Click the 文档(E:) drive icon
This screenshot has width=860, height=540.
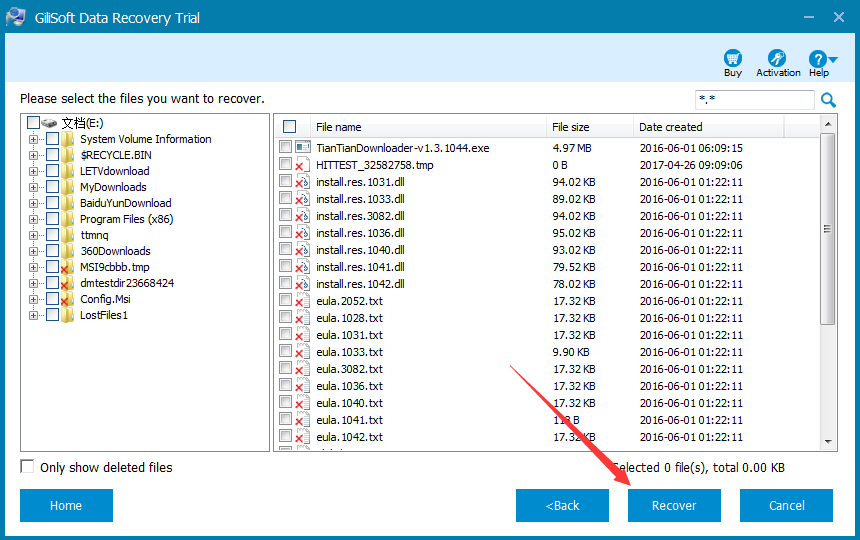pos(50,123)
